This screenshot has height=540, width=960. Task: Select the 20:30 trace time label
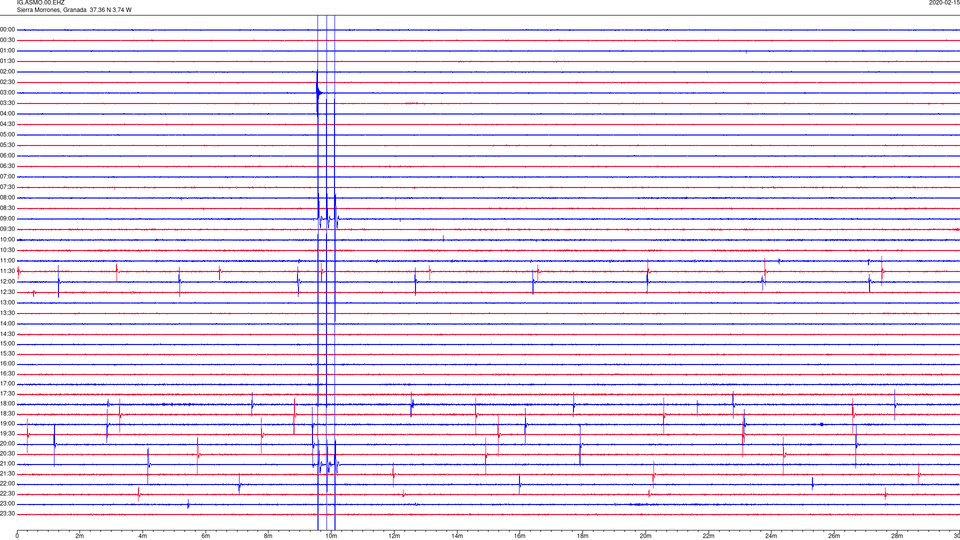pos(7,454)
